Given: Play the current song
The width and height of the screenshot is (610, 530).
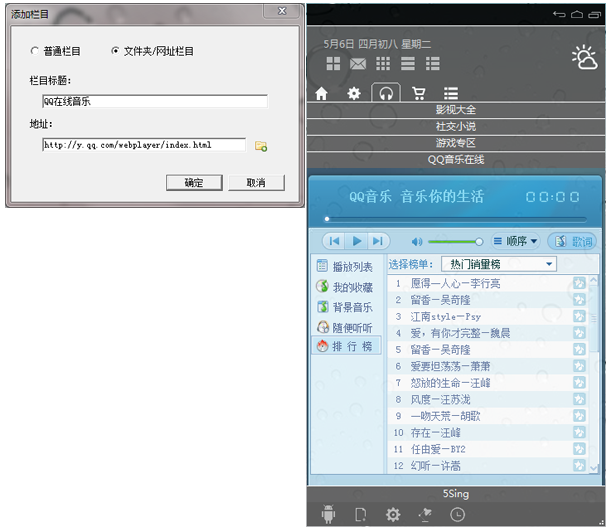Looking at the screenshot, I should coord(356,241).
